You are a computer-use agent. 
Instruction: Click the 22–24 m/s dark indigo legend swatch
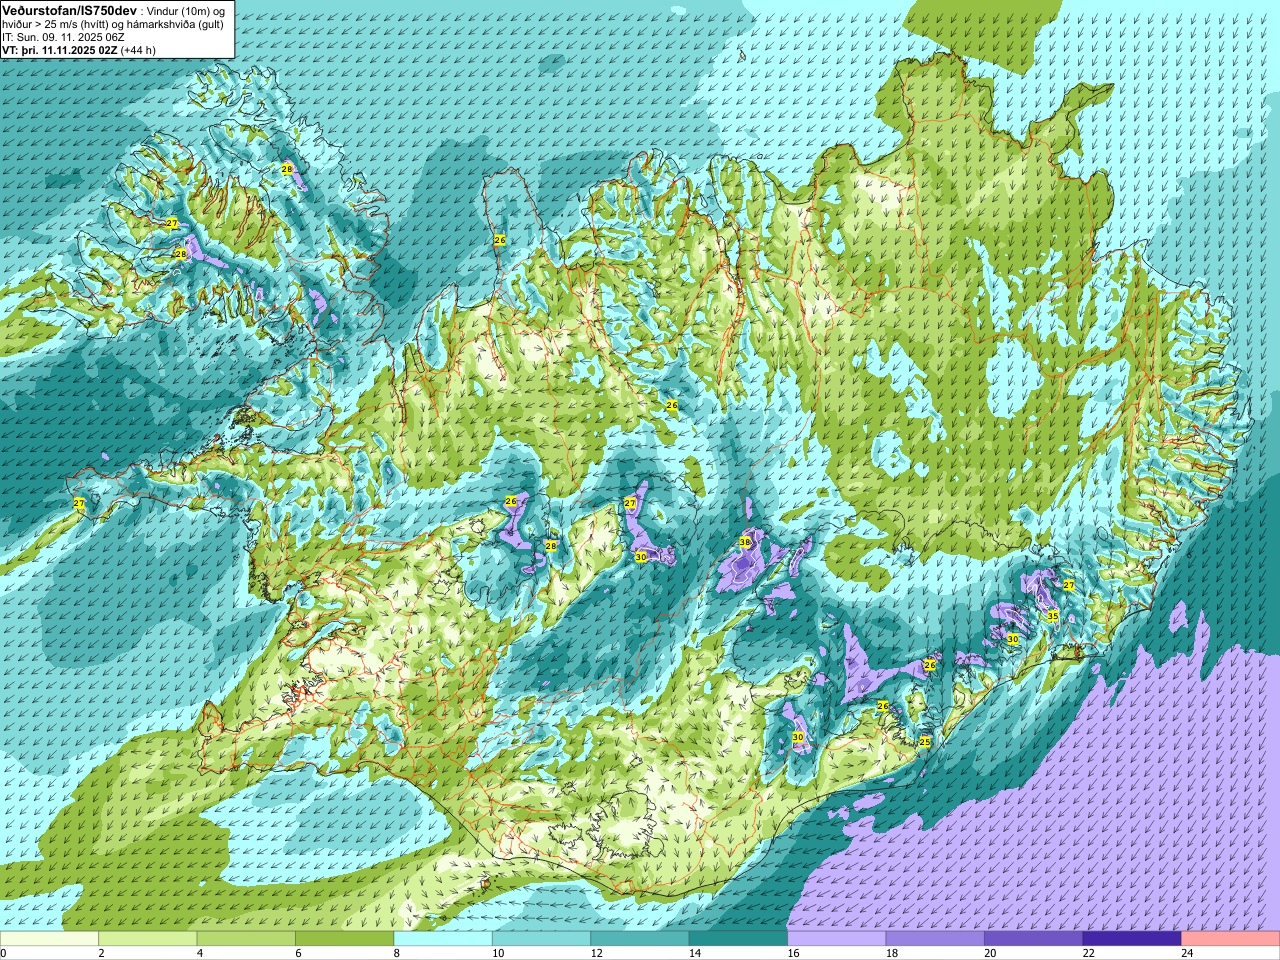[1132, 939]
